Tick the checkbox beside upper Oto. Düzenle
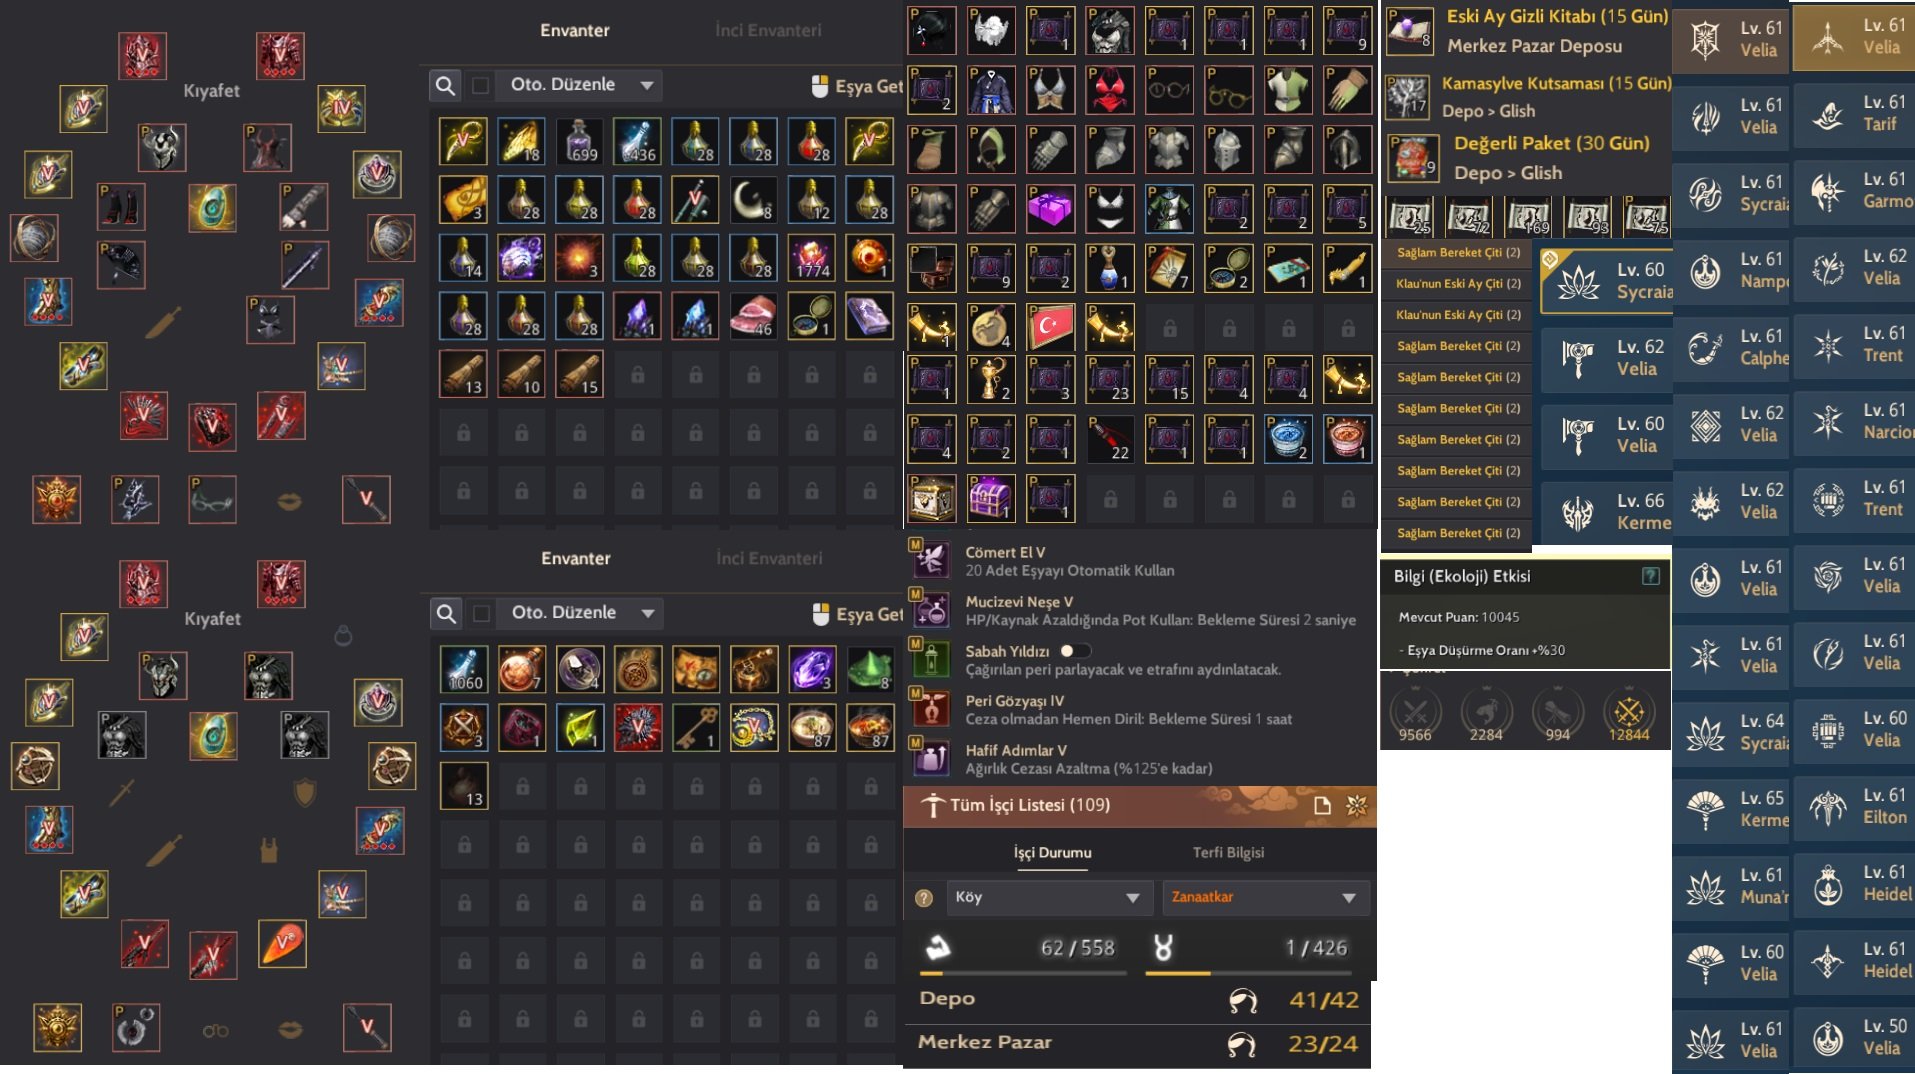The height and width of the screenshot is (1074, 1915). click(x=481, y=86)
